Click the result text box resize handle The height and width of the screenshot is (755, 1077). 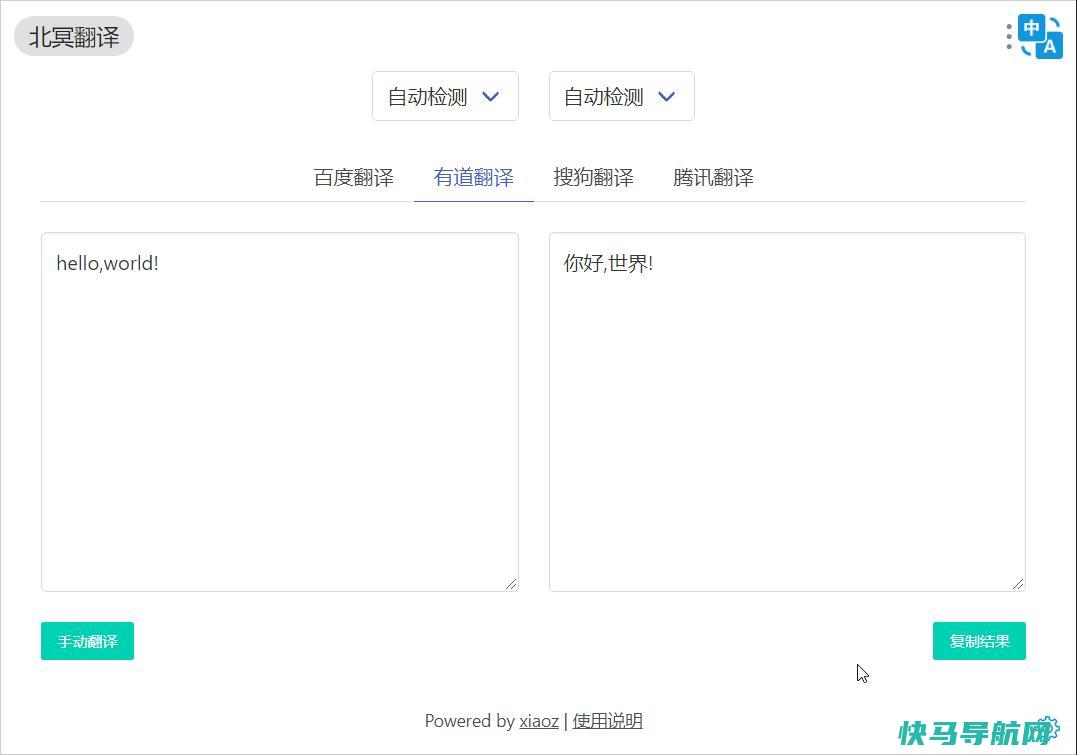[1018, 584]
